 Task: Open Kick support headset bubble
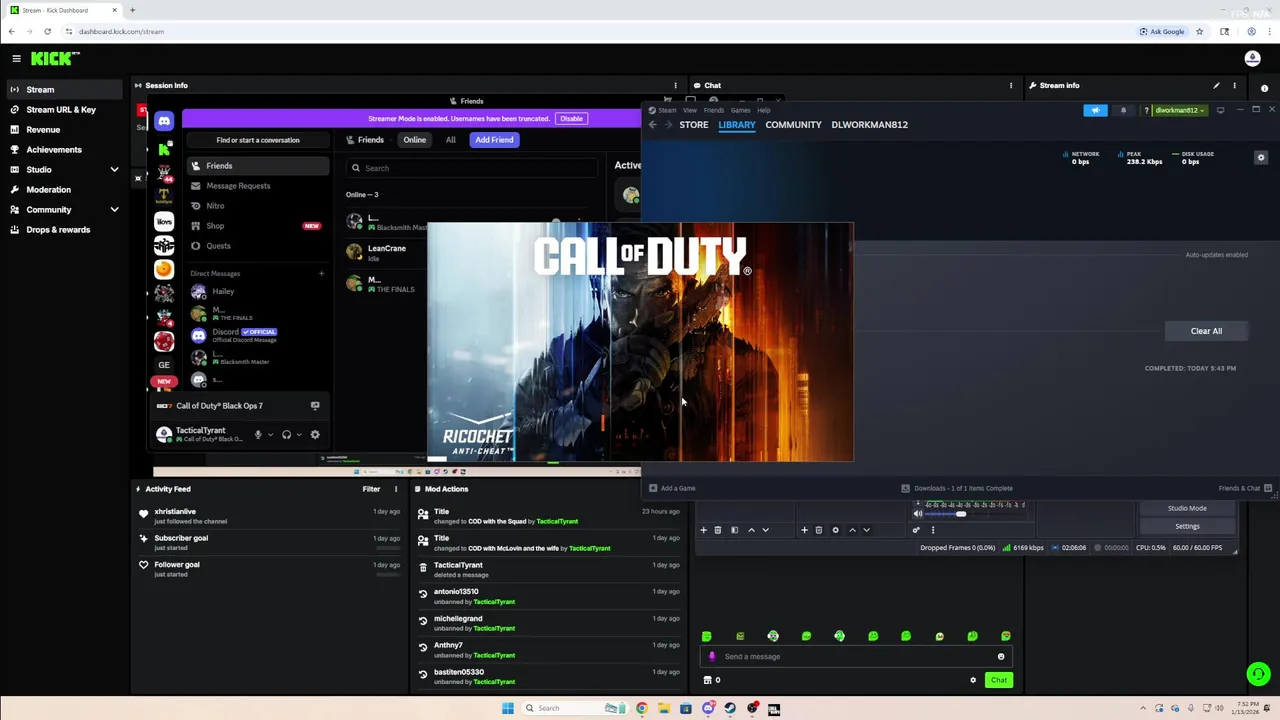(1258, 674)
